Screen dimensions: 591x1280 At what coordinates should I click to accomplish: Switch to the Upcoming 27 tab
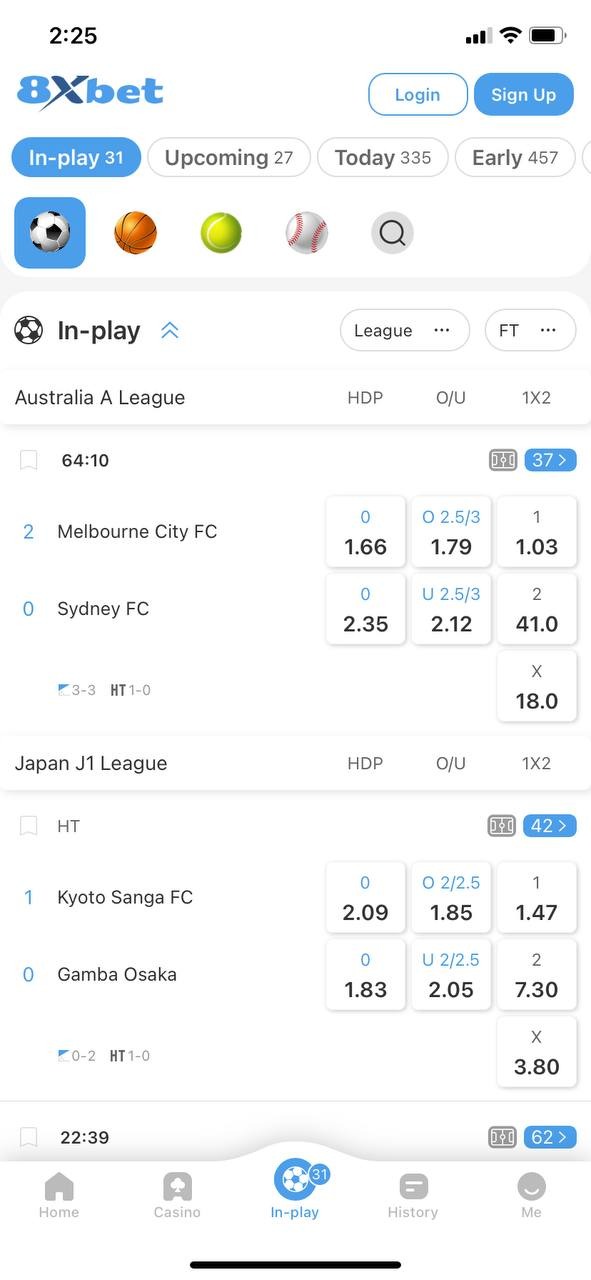coord(229,157)
